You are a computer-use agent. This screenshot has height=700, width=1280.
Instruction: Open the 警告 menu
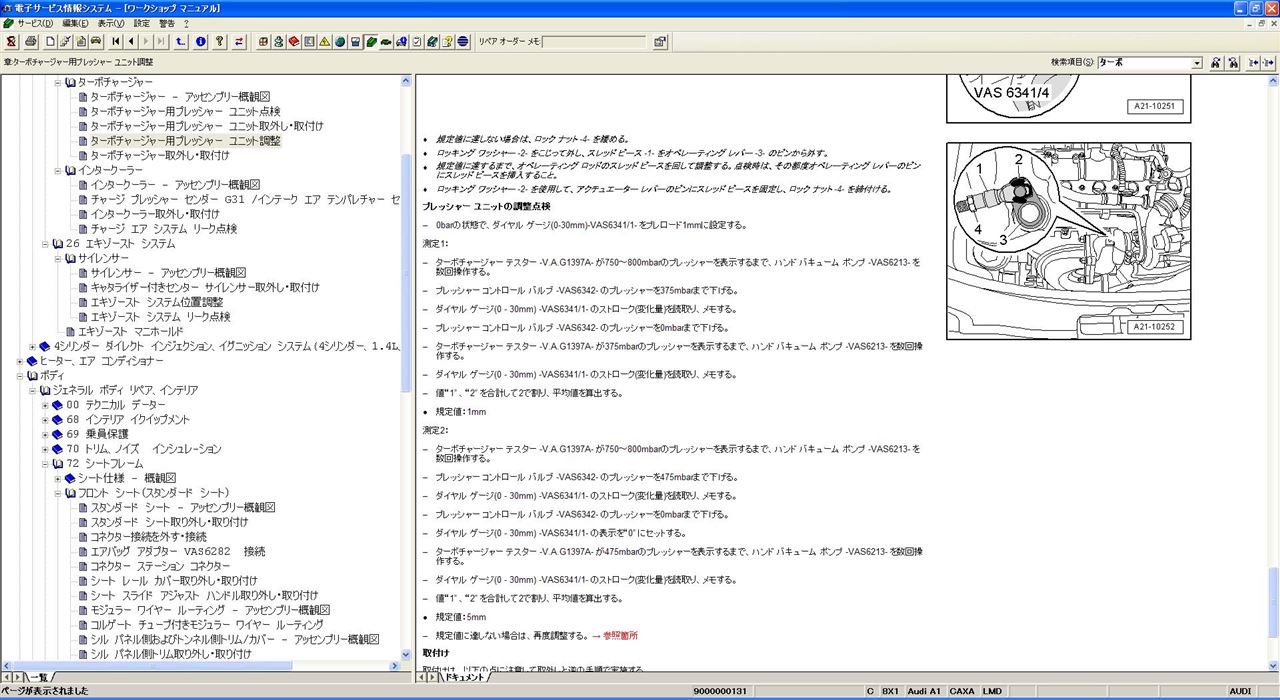(166, 22)
